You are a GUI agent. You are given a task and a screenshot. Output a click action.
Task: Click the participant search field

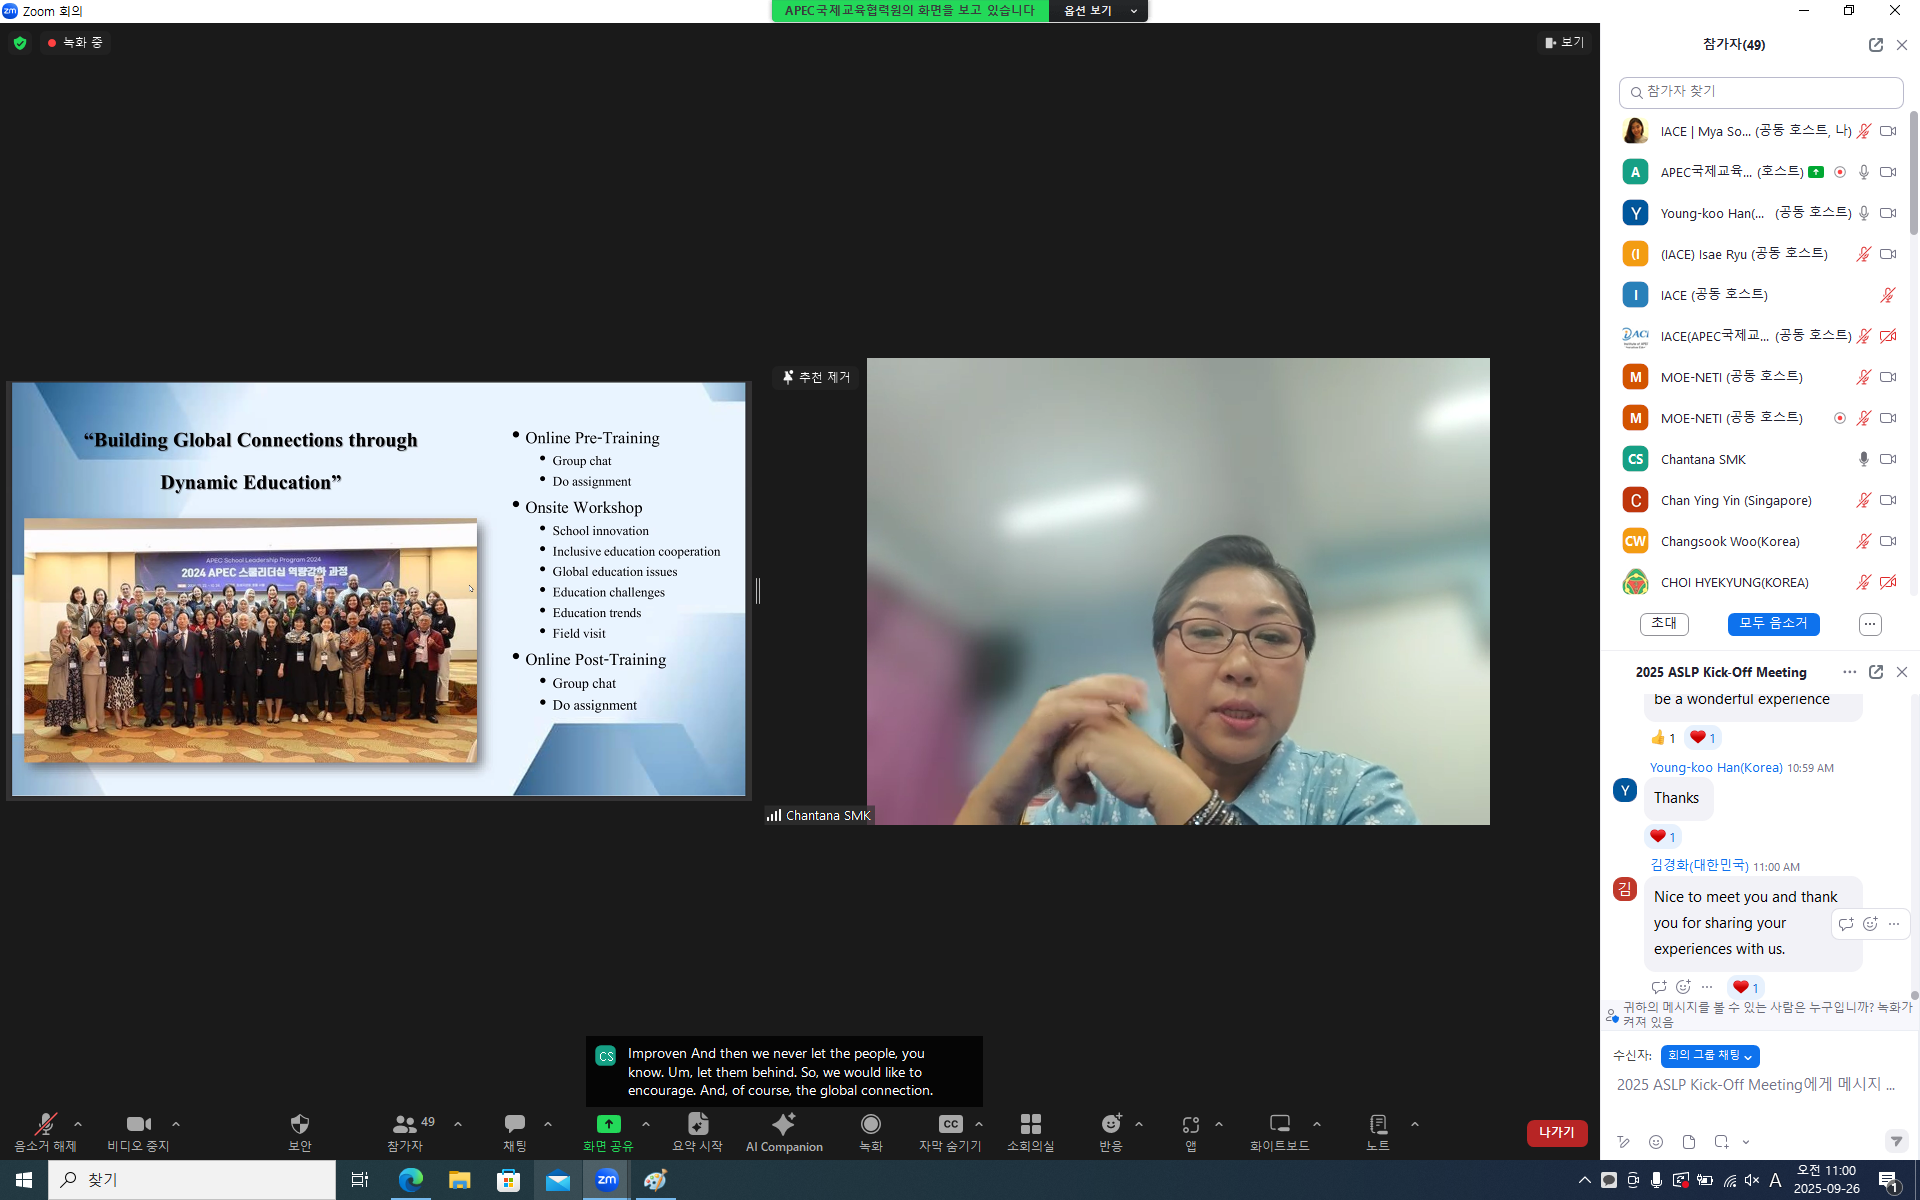click(1760, 92)
